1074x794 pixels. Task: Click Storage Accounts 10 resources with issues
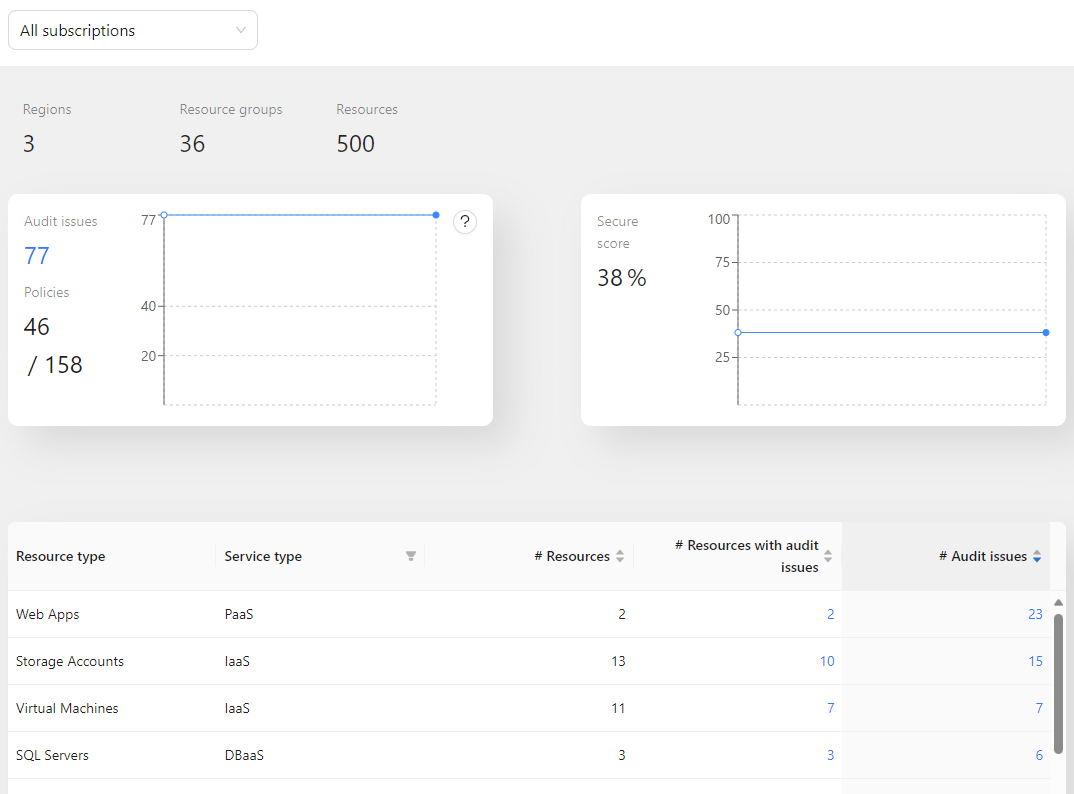click(x=826, y=661)
